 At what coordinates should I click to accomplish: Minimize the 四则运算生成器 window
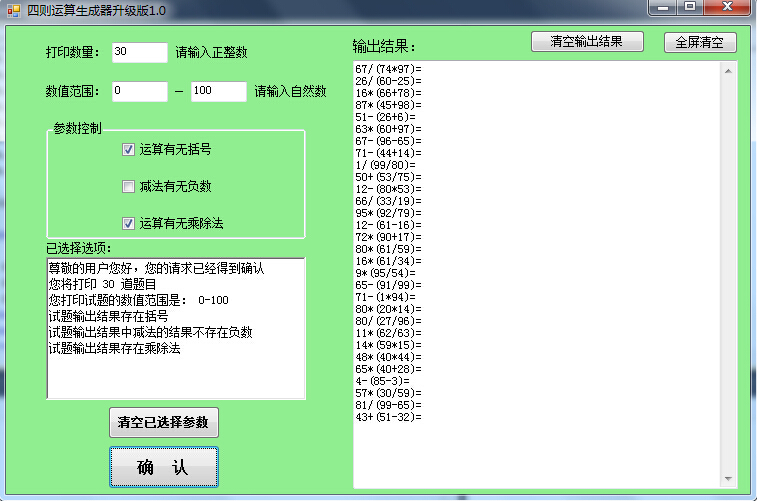pyautogui.click(x=663, y=8)
